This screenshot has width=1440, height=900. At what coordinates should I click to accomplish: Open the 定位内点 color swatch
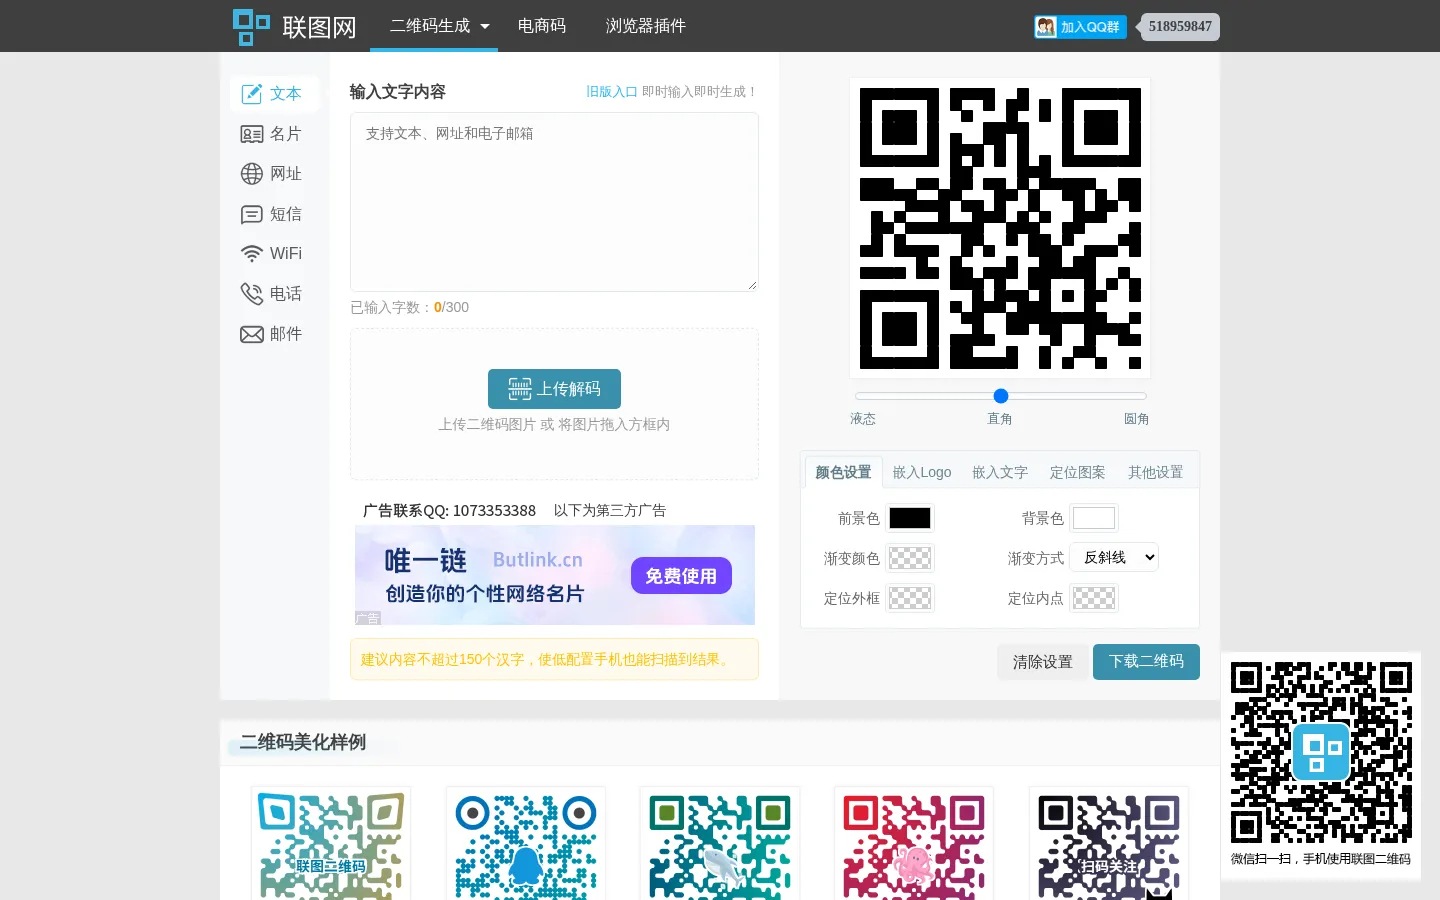click(x=1094, y=598)
